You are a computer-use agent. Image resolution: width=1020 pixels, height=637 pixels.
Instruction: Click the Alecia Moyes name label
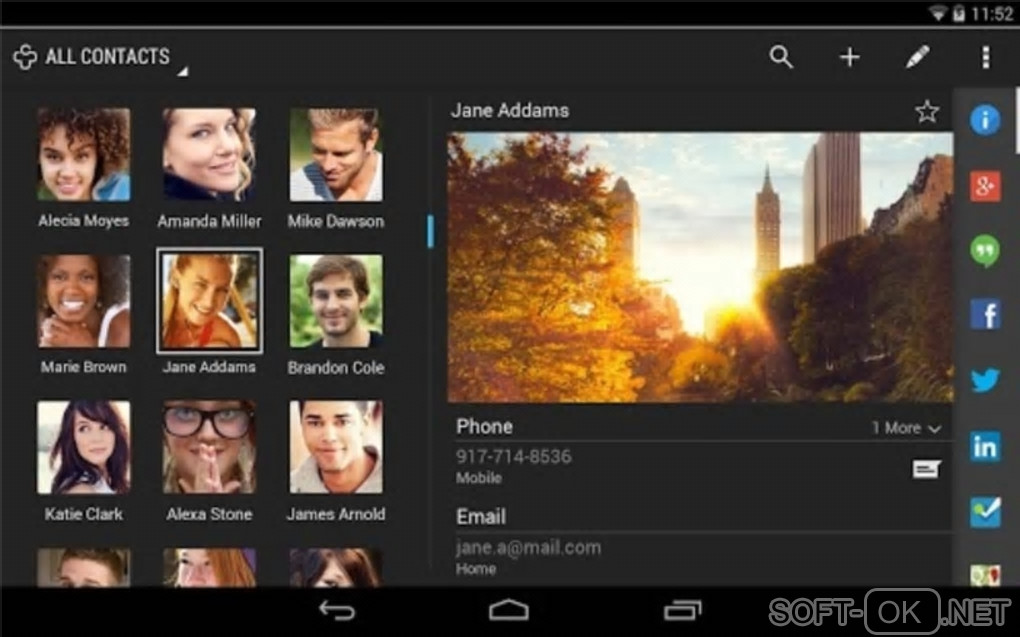pos(83,221)
